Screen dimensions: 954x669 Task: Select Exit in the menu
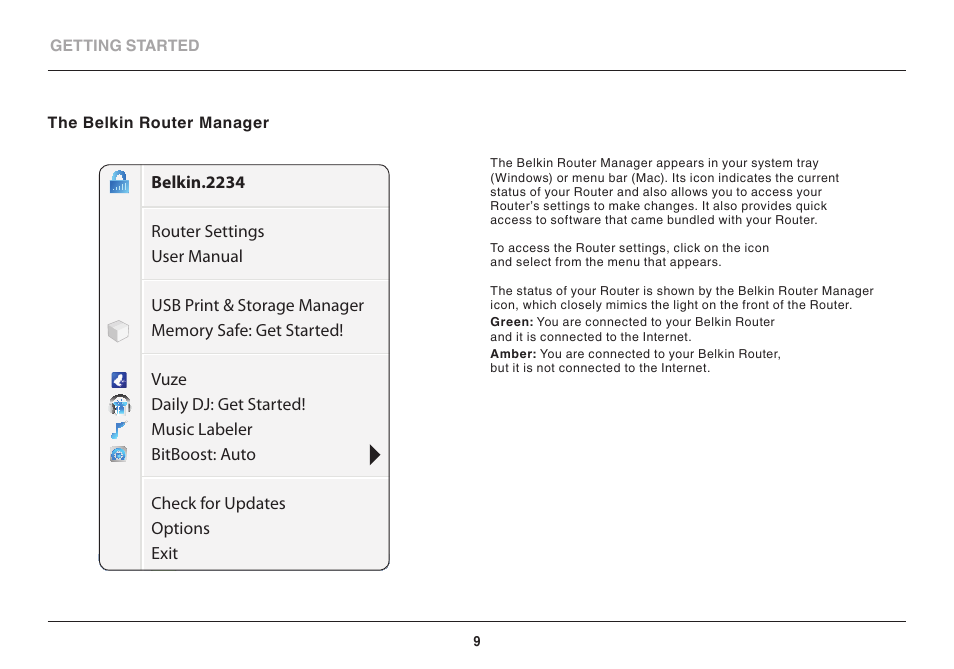tap(164, 553)
